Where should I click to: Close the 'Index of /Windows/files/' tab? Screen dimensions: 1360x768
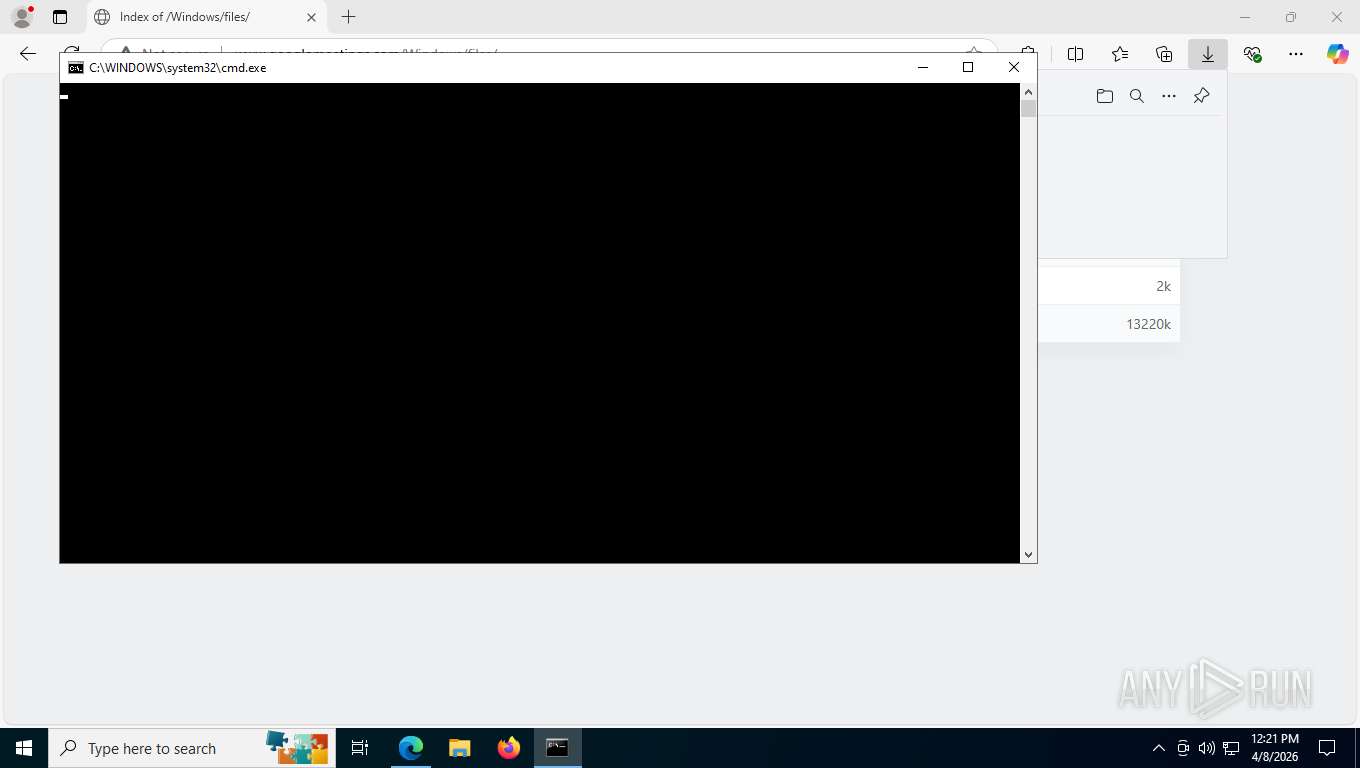[x=311, y=17]
